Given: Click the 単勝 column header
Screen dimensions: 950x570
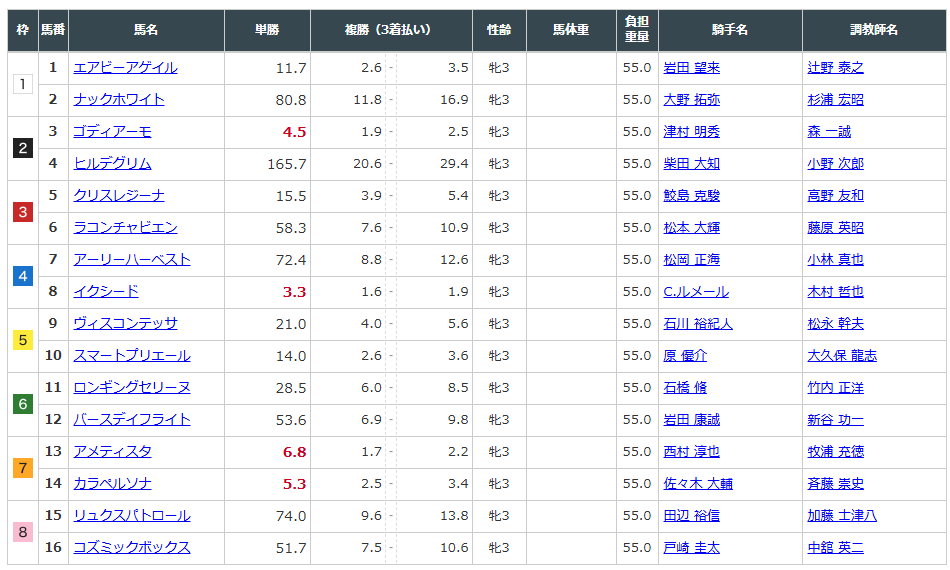Looking at the screenshot, I should [x=267, y=30].
